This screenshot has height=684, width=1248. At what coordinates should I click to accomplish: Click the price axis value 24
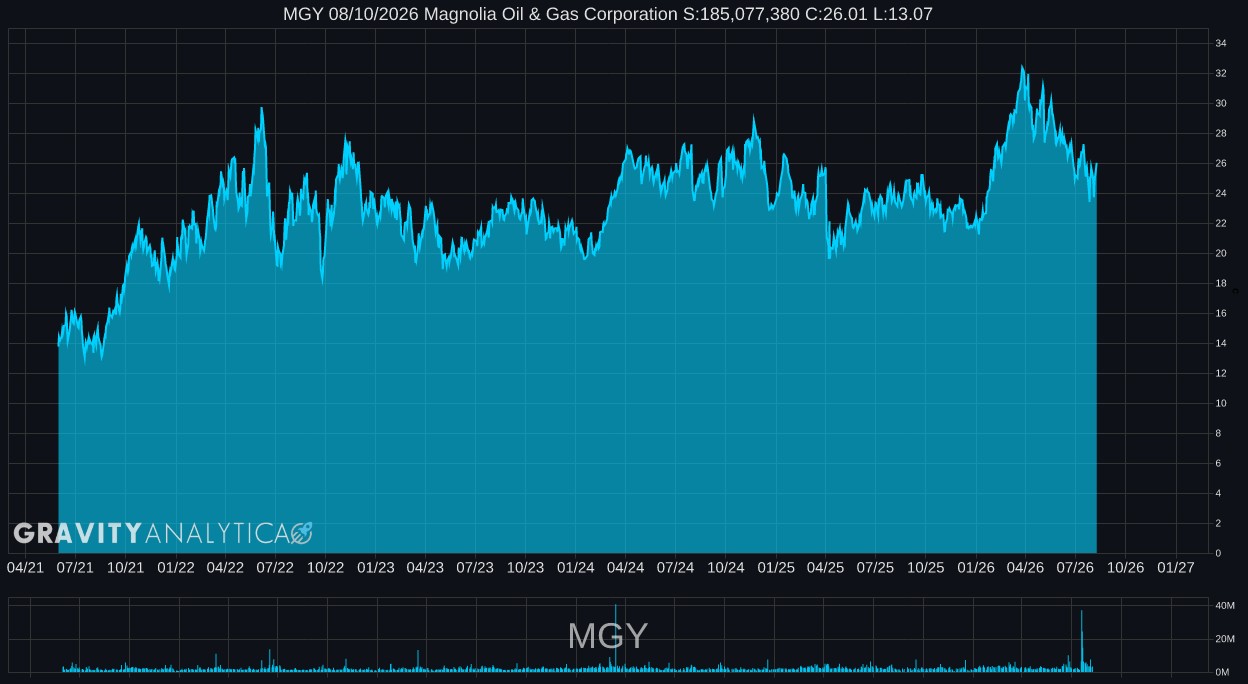click(1221, 193)
